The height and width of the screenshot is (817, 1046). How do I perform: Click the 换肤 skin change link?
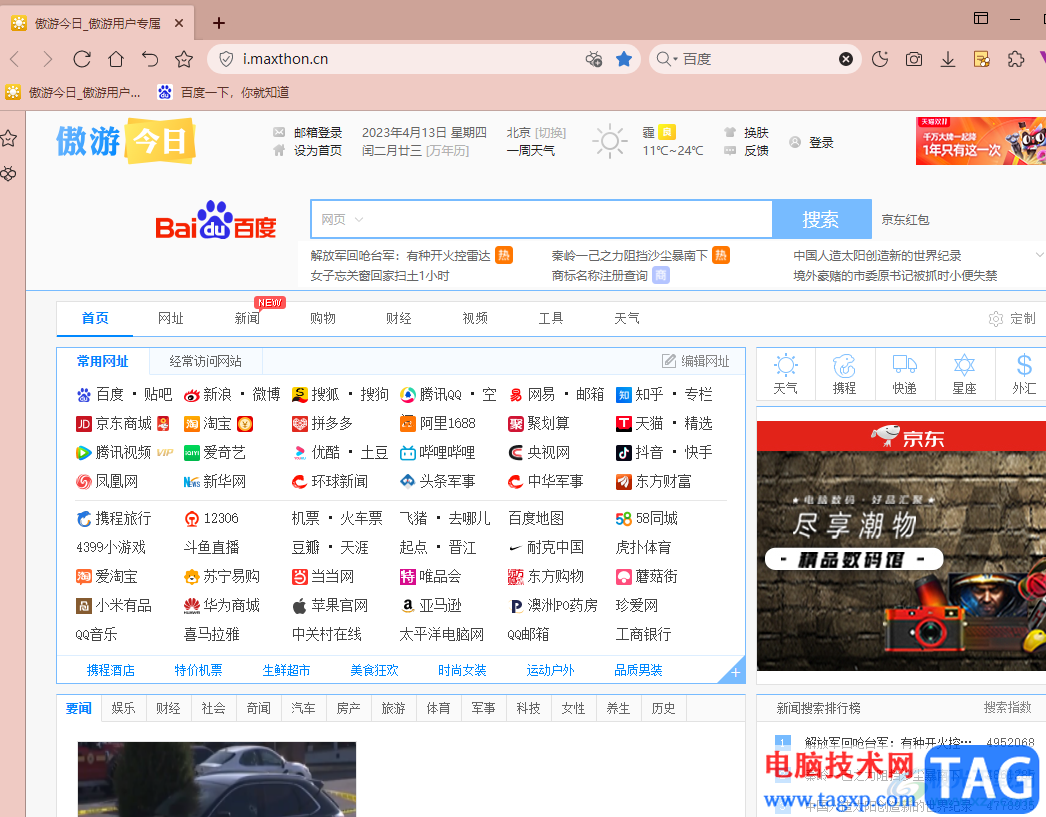756,133
